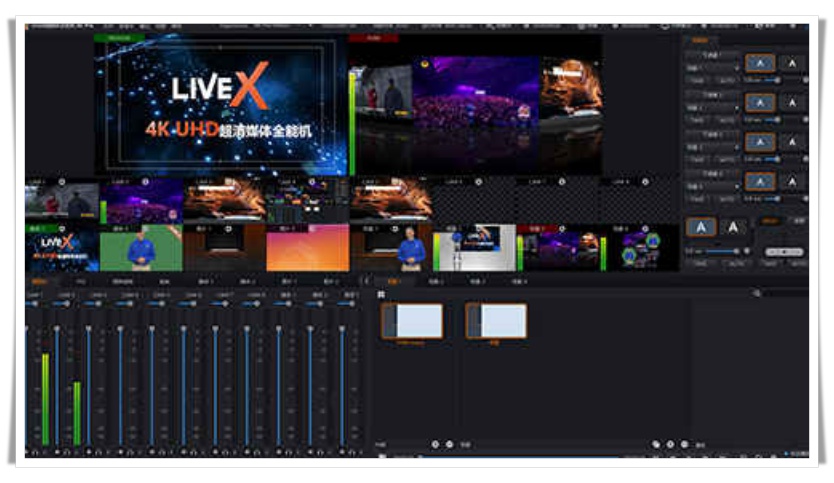Mute the first audio mixer channel
The width and height of the screenshot is (834, 483).
click(33, 452)
